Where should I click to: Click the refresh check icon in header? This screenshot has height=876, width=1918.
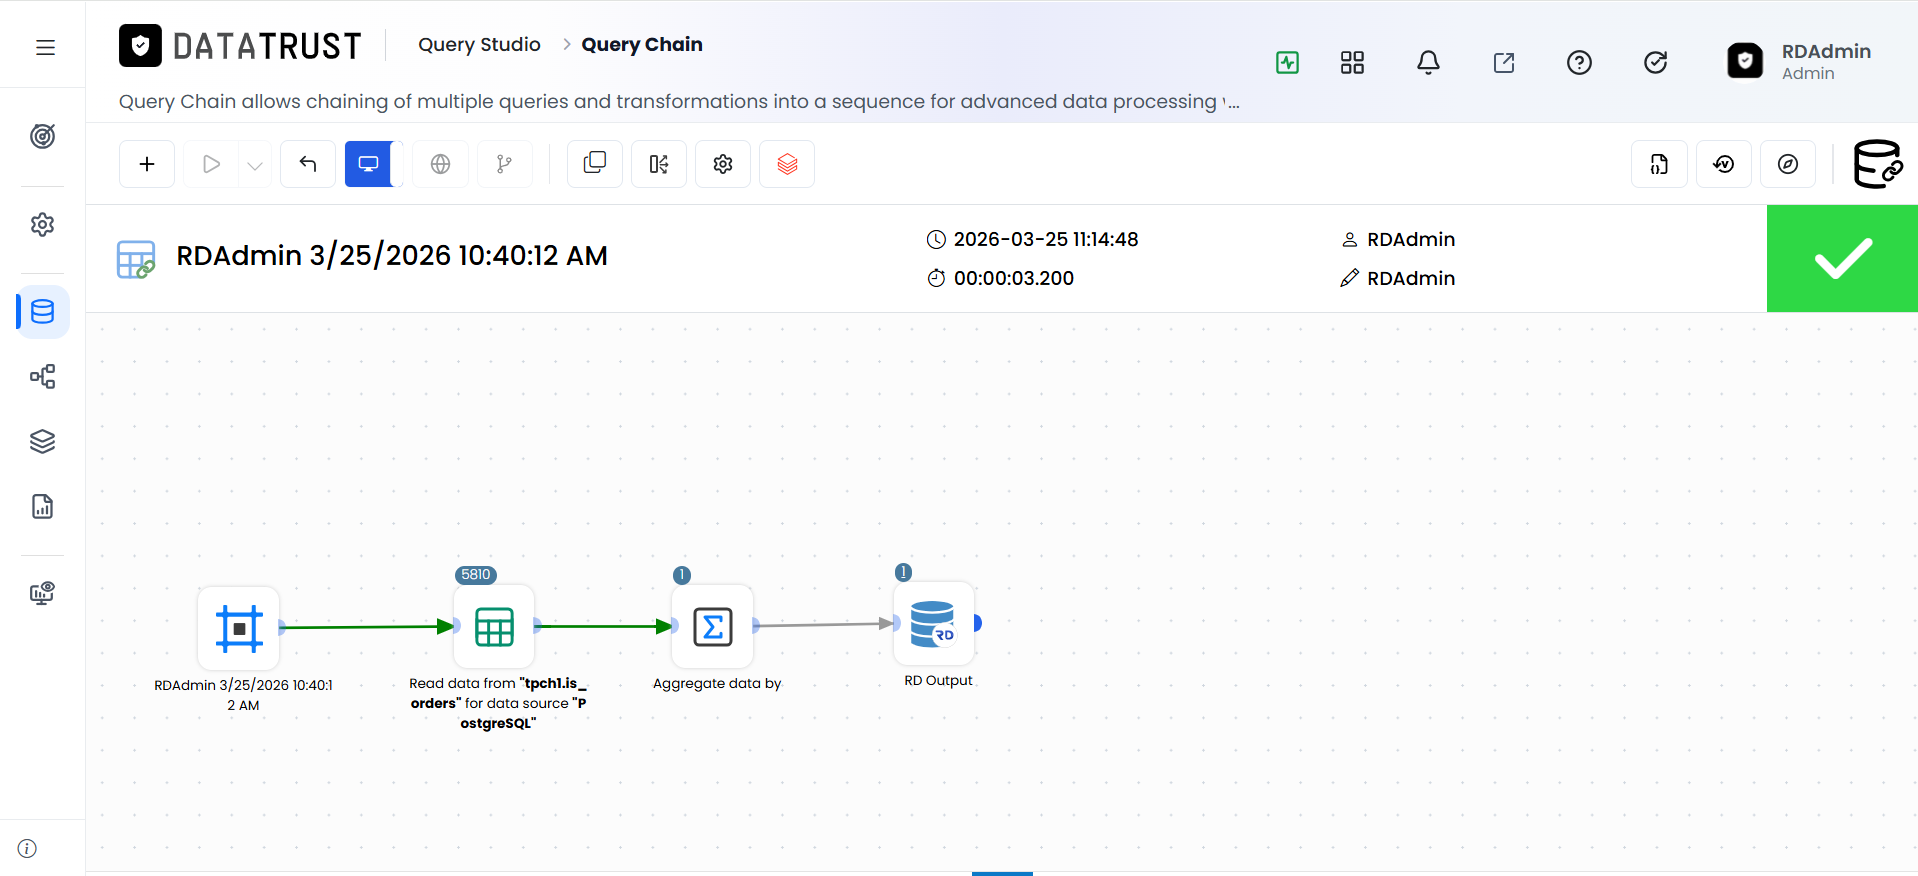point(1656,63)
